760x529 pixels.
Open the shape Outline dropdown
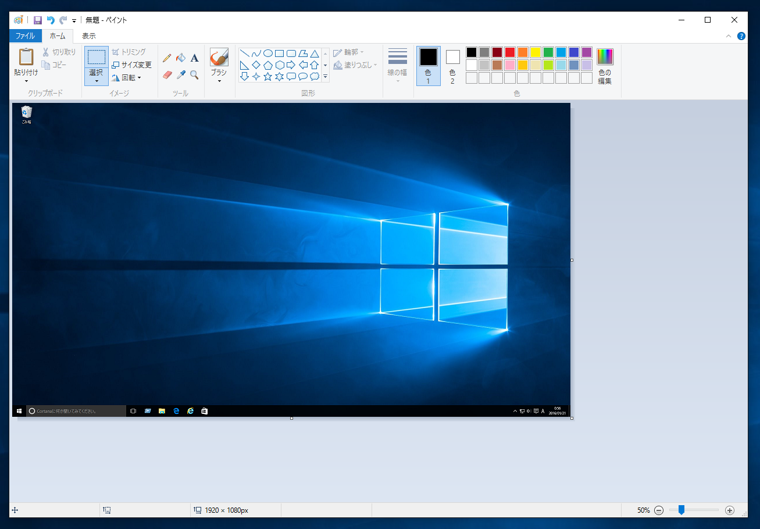tap(348, 52)
